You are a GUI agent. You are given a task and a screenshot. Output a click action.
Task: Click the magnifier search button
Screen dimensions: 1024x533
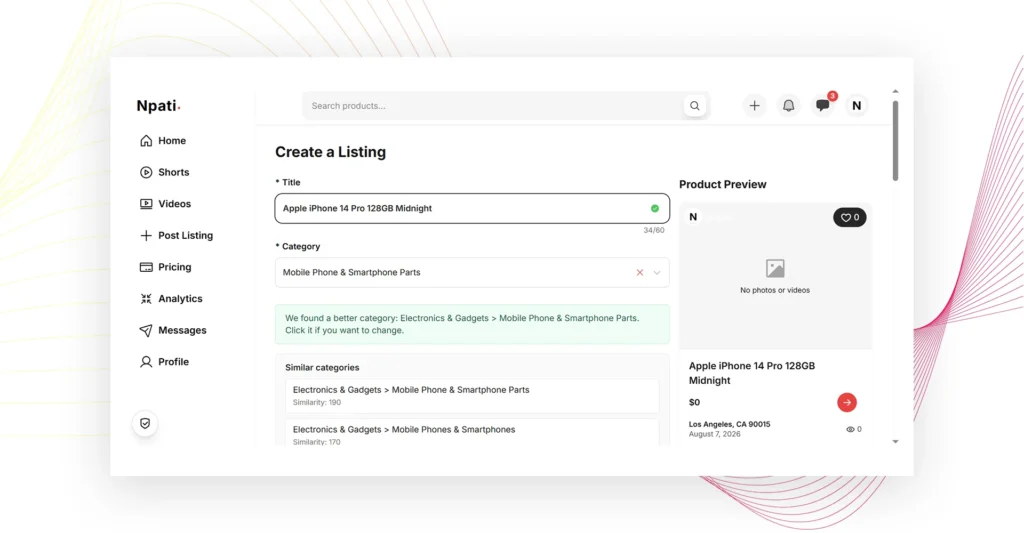pos(695,106)
